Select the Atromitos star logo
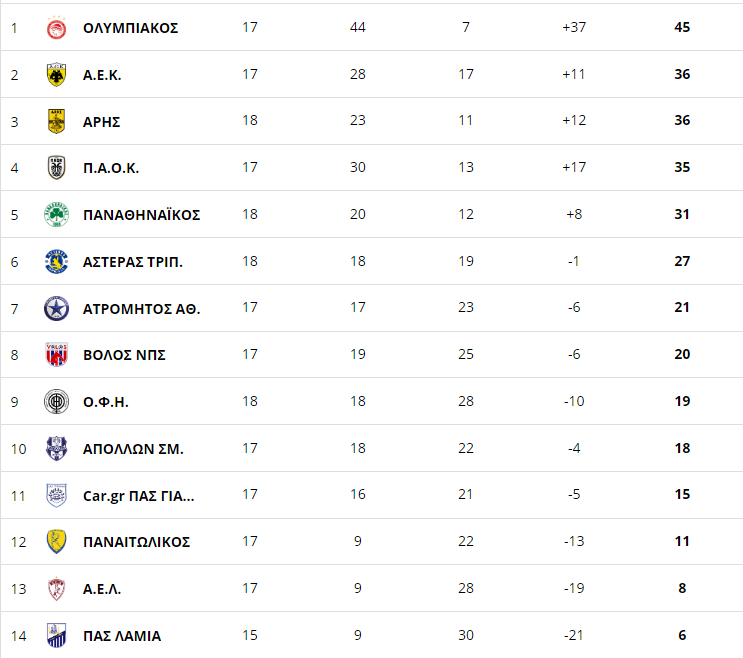Image resolution: width=743 pixels, height=658 pixels. [56, 308]
